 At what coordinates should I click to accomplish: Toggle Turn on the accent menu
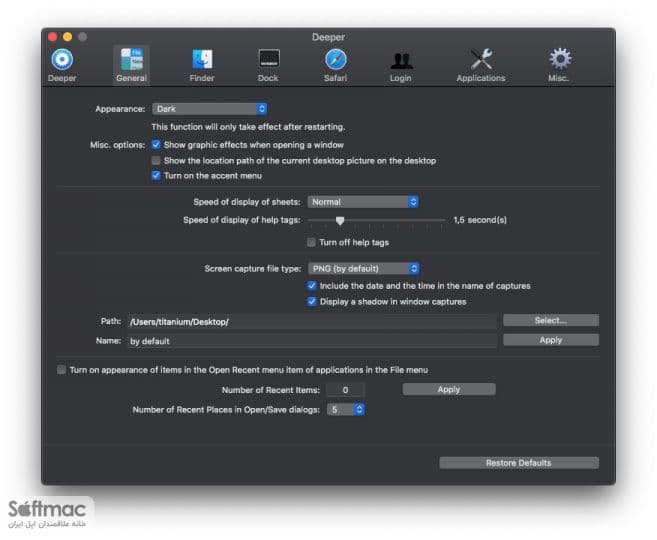[156, 176]
